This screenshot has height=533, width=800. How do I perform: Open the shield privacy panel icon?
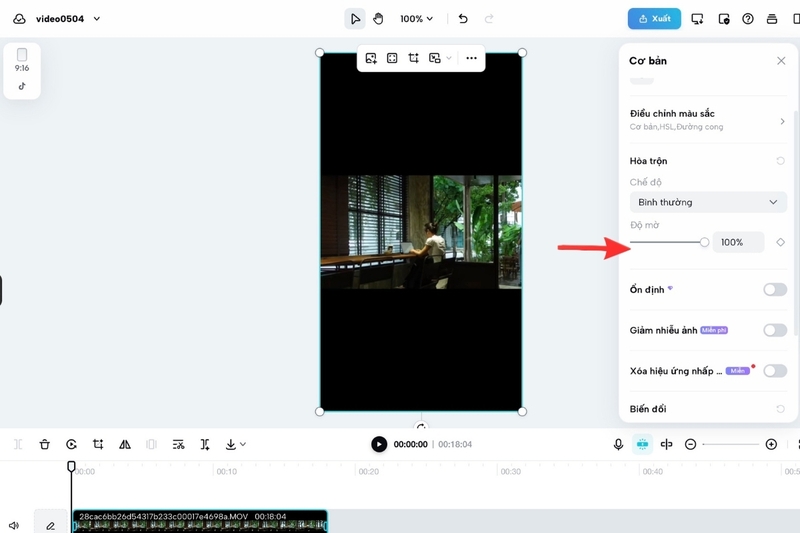click(x=723, y=19)
